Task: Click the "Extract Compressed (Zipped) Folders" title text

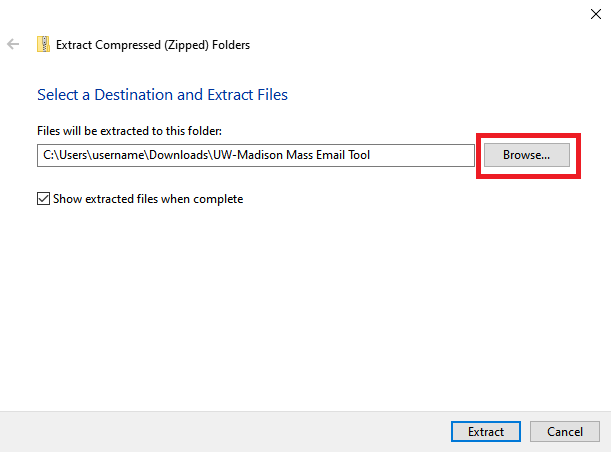Action: click(153, 45)
